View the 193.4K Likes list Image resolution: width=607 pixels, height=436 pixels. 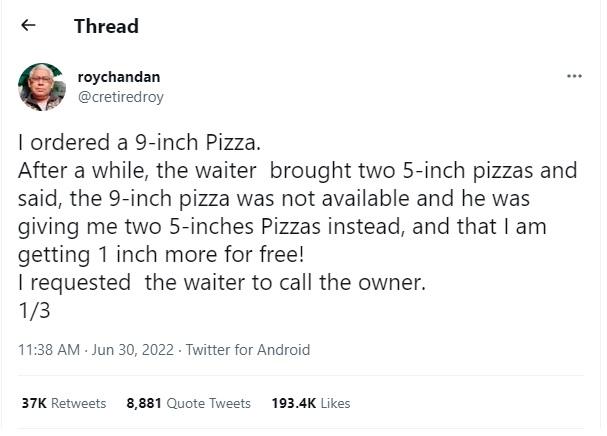(x=310, y=403)
